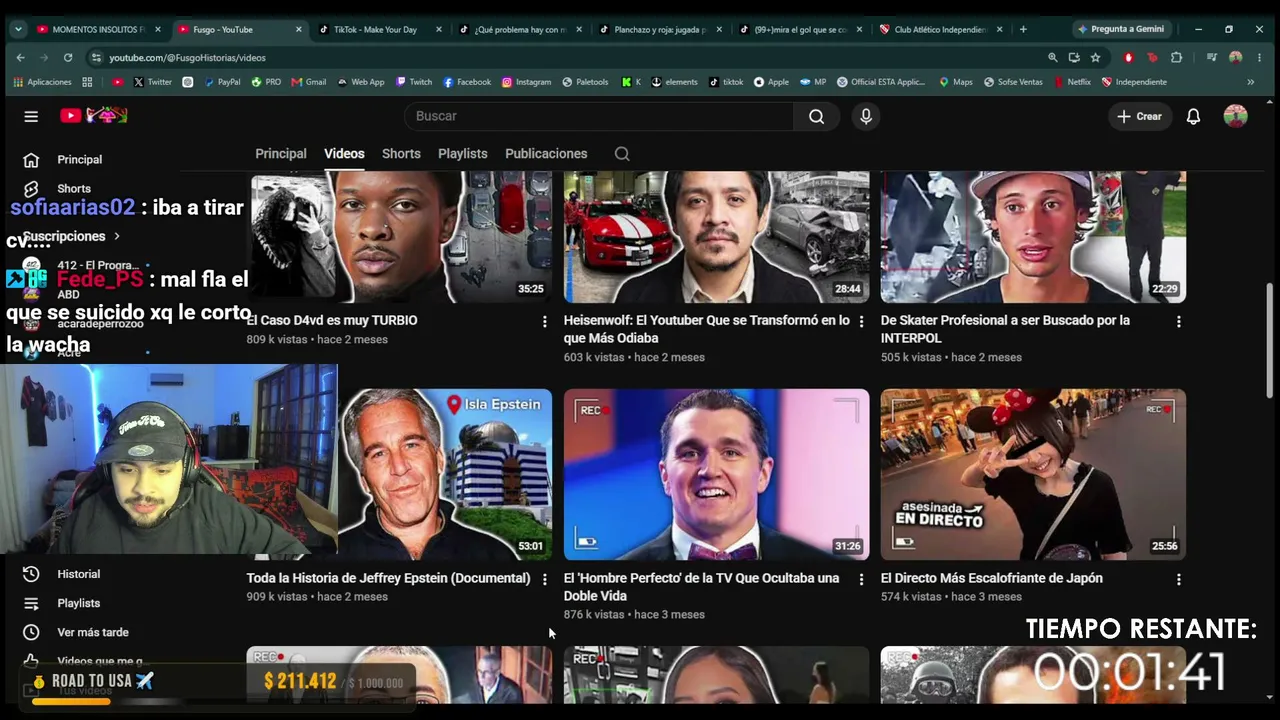Open the Historial clock icon

pyautogui.click(x=31, y=574)
